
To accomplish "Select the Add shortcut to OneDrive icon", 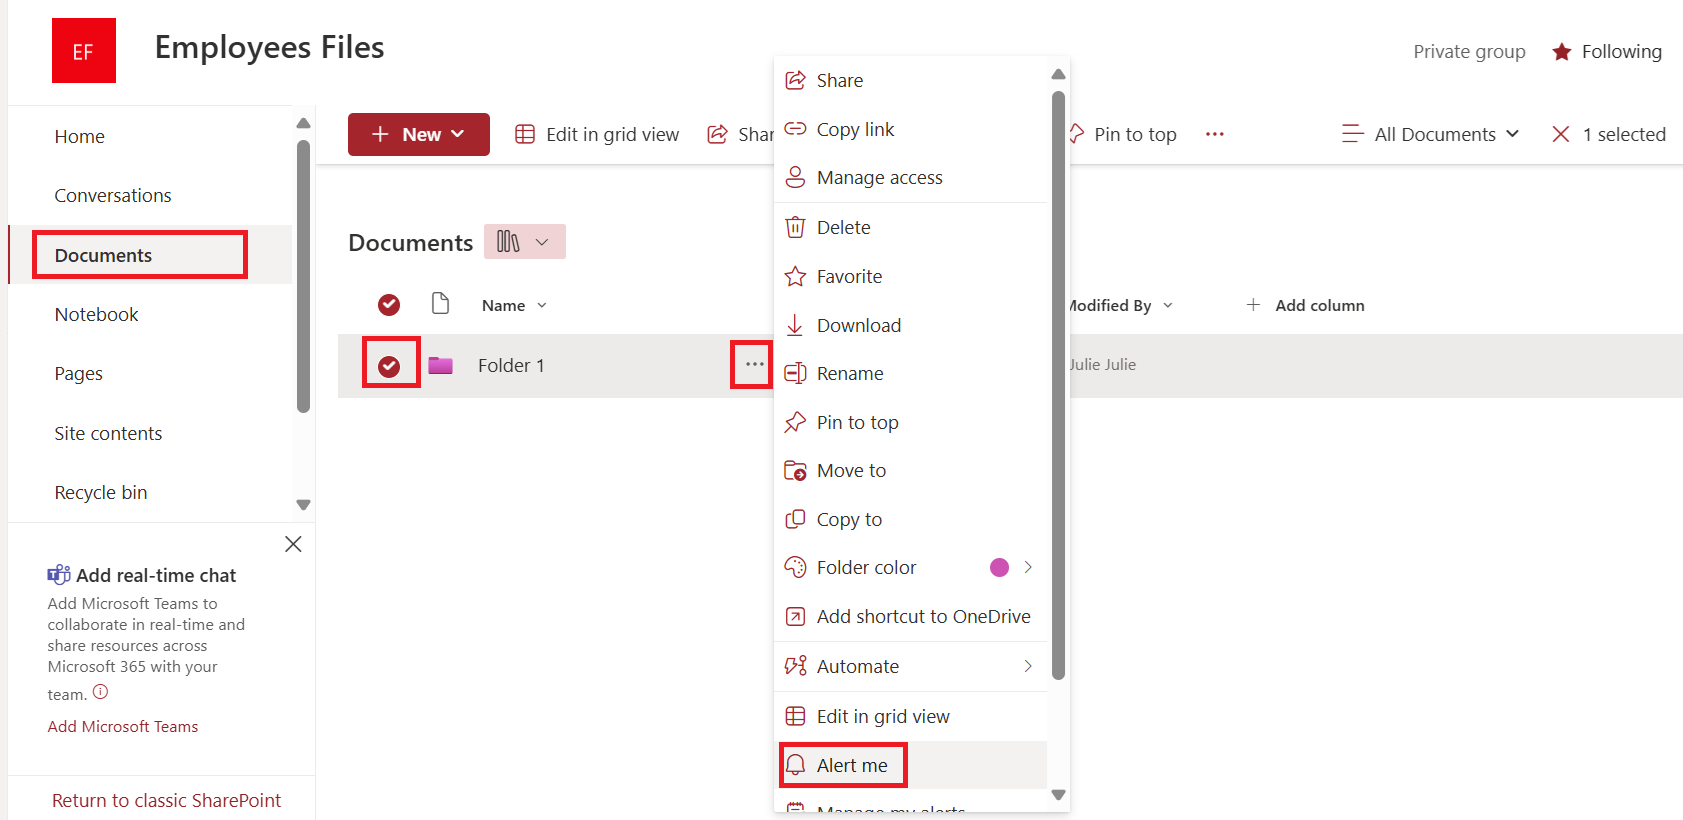I will pyautogui.click(x=795, y=616).
